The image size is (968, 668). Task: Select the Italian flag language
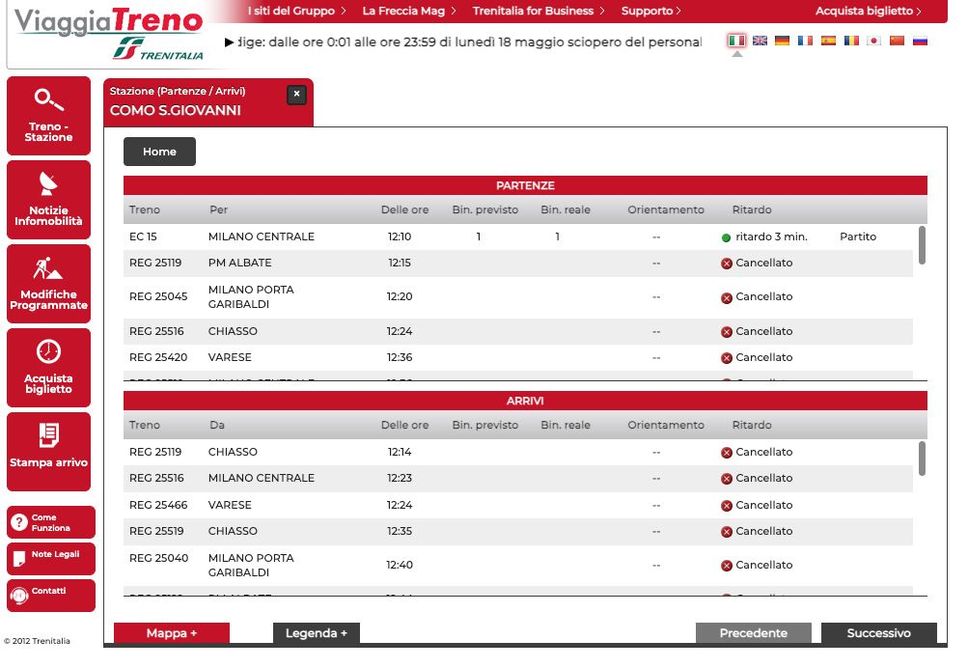(736, 41)
